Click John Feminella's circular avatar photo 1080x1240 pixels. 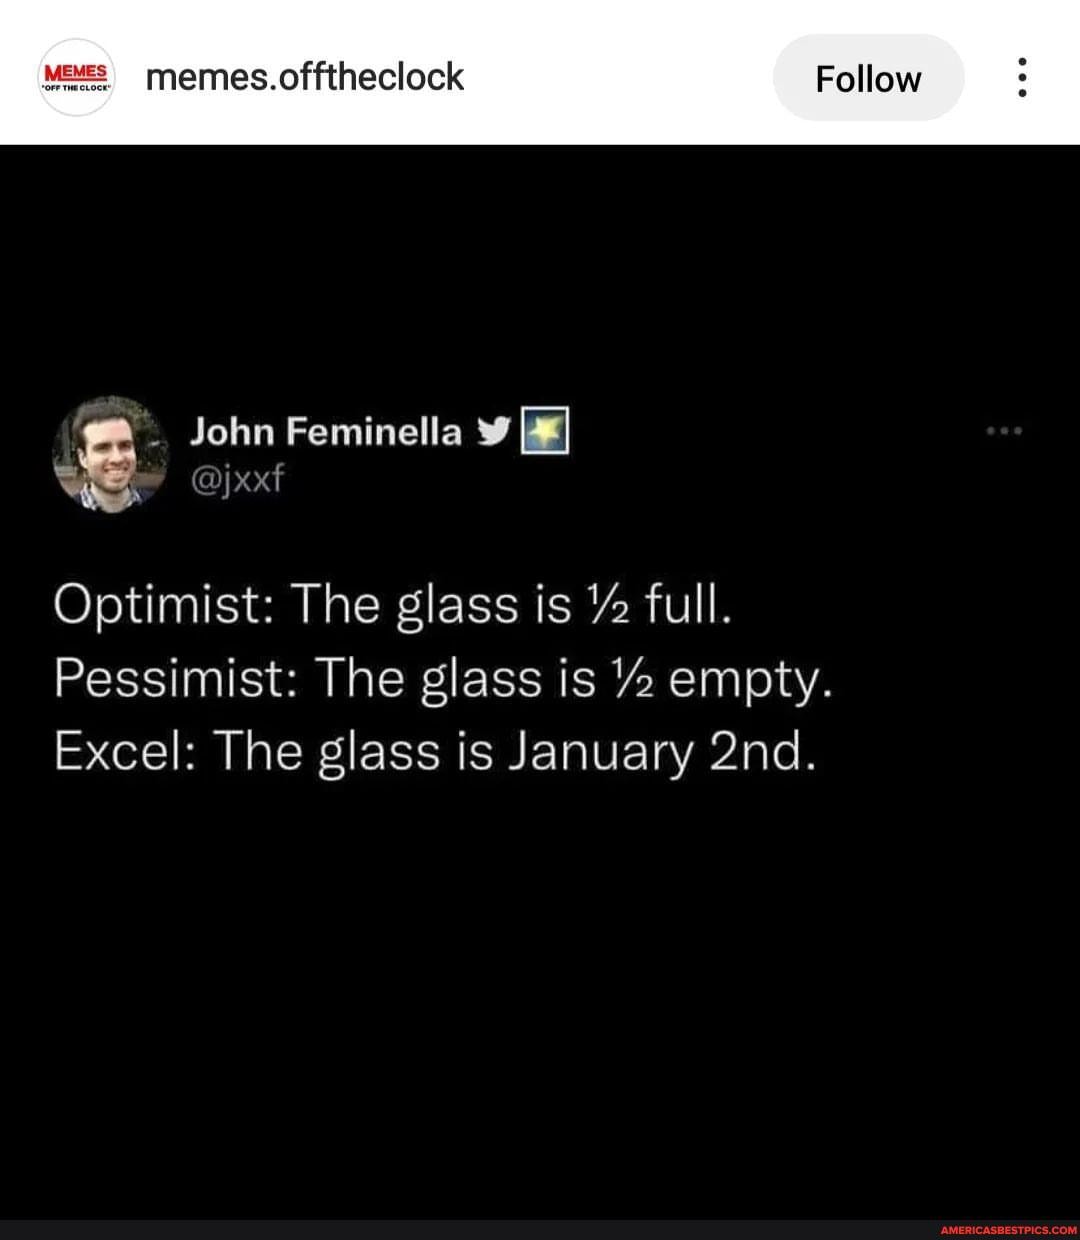click(x=108, y=458)
